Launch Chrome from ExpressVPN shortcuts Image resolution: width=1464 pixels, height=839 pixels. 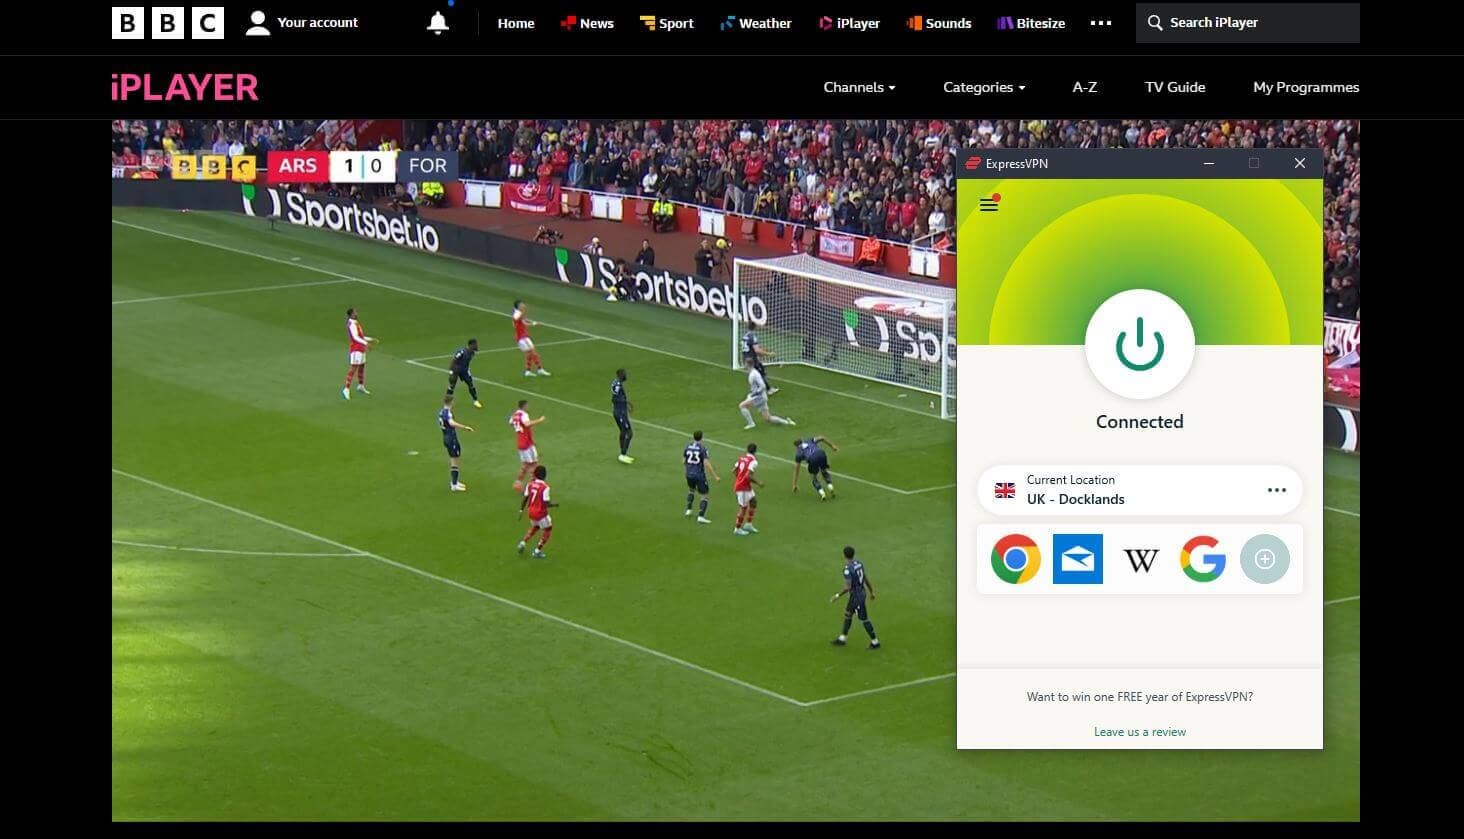pyautogui.click(x=1015, y=559)
